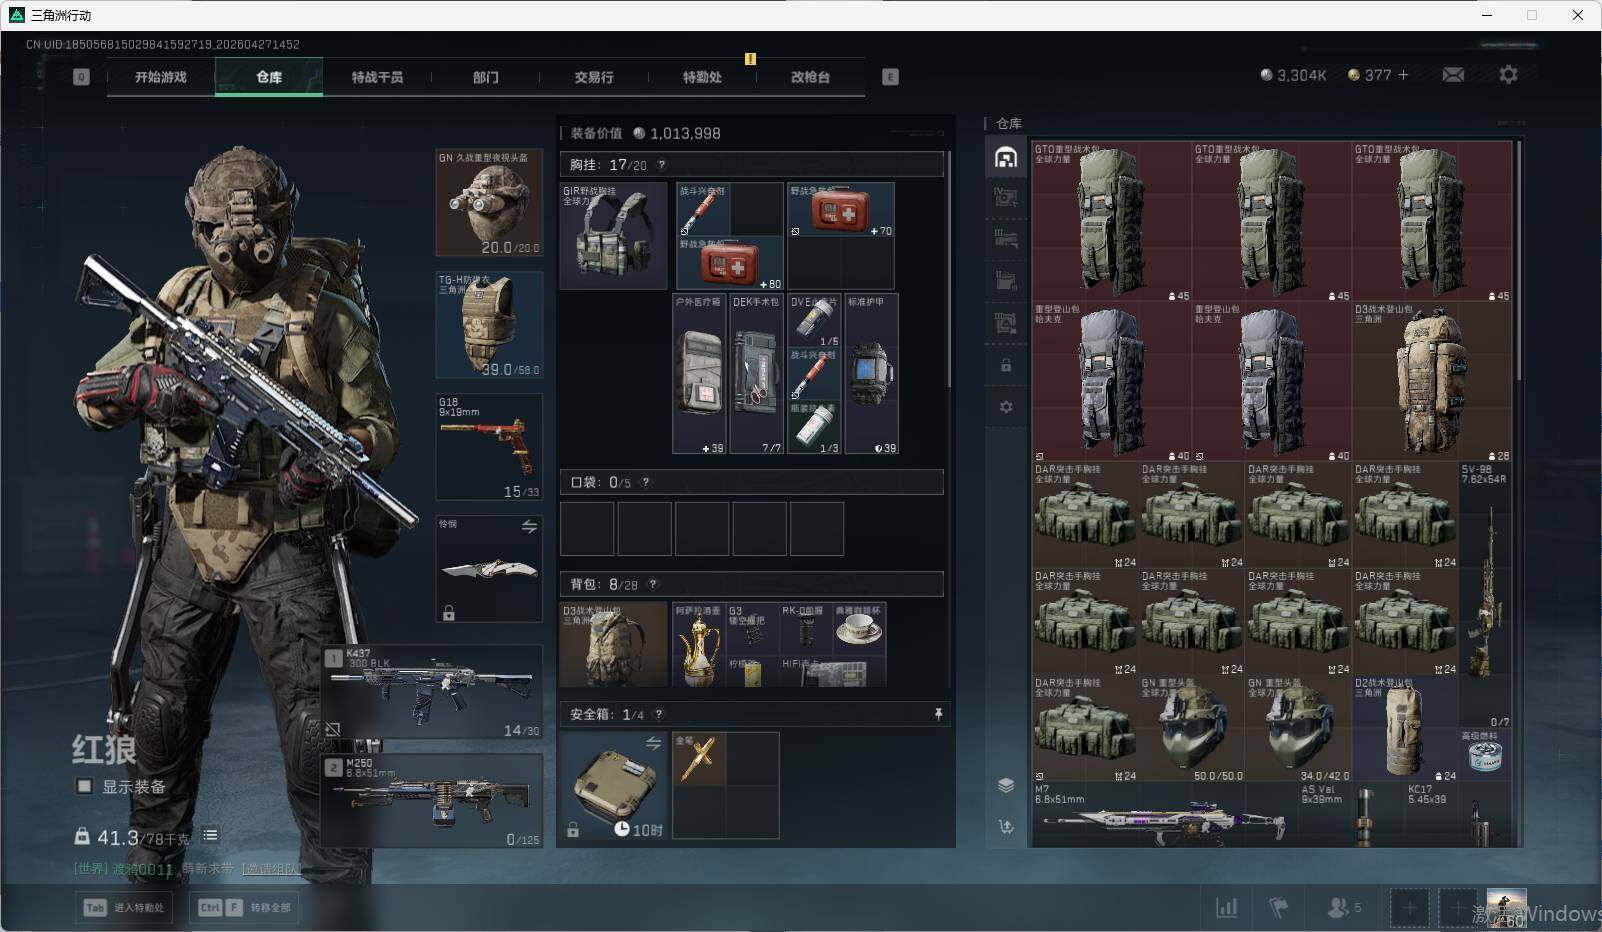Select the G18 pistol slot
1602x932 pixels.
click(489, 447)
